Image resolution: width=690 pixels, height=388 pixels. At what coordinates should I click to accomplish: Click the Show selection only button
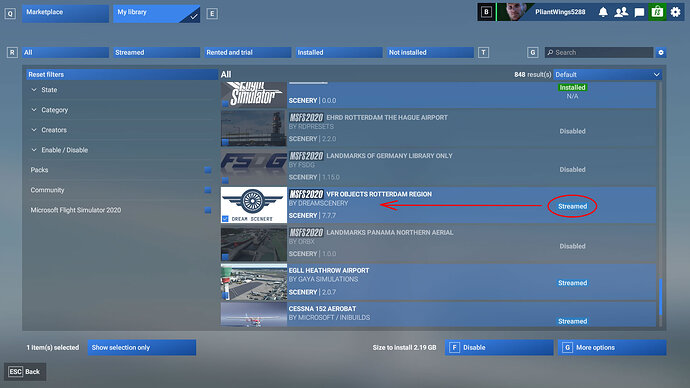(142, 348)
